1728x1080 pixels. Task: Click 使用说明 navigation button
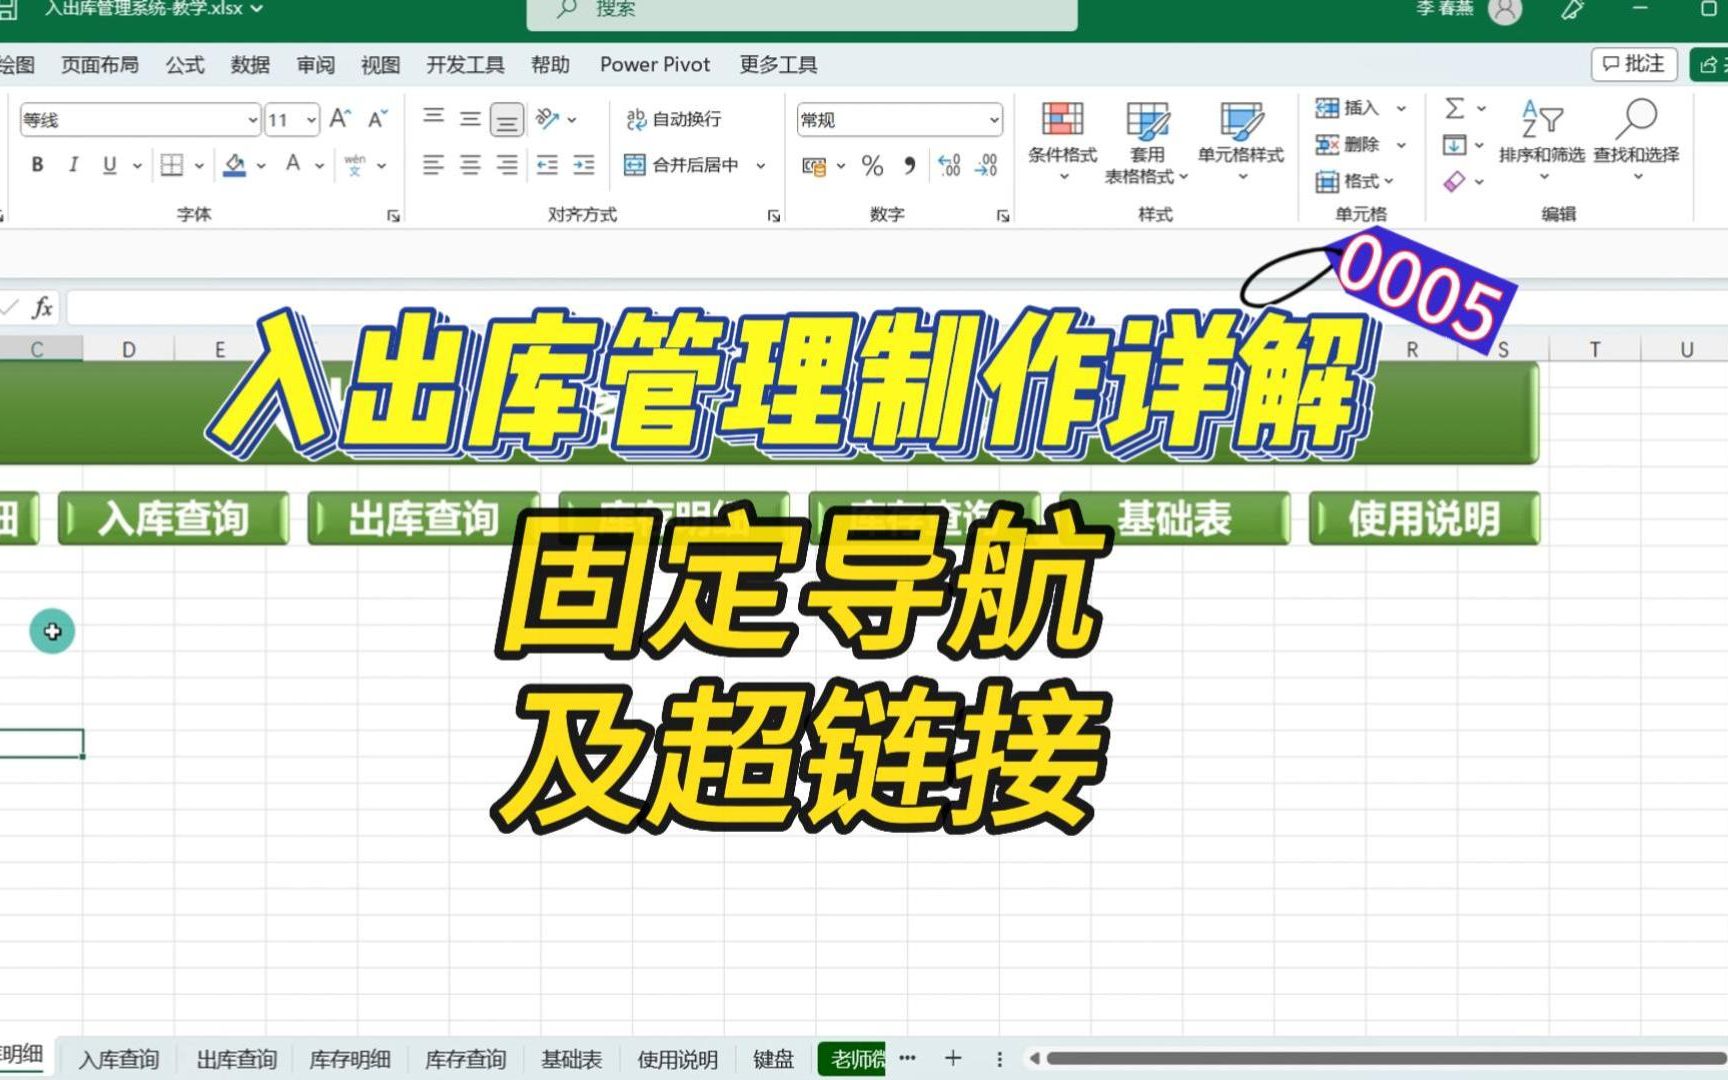[1423, 518]
